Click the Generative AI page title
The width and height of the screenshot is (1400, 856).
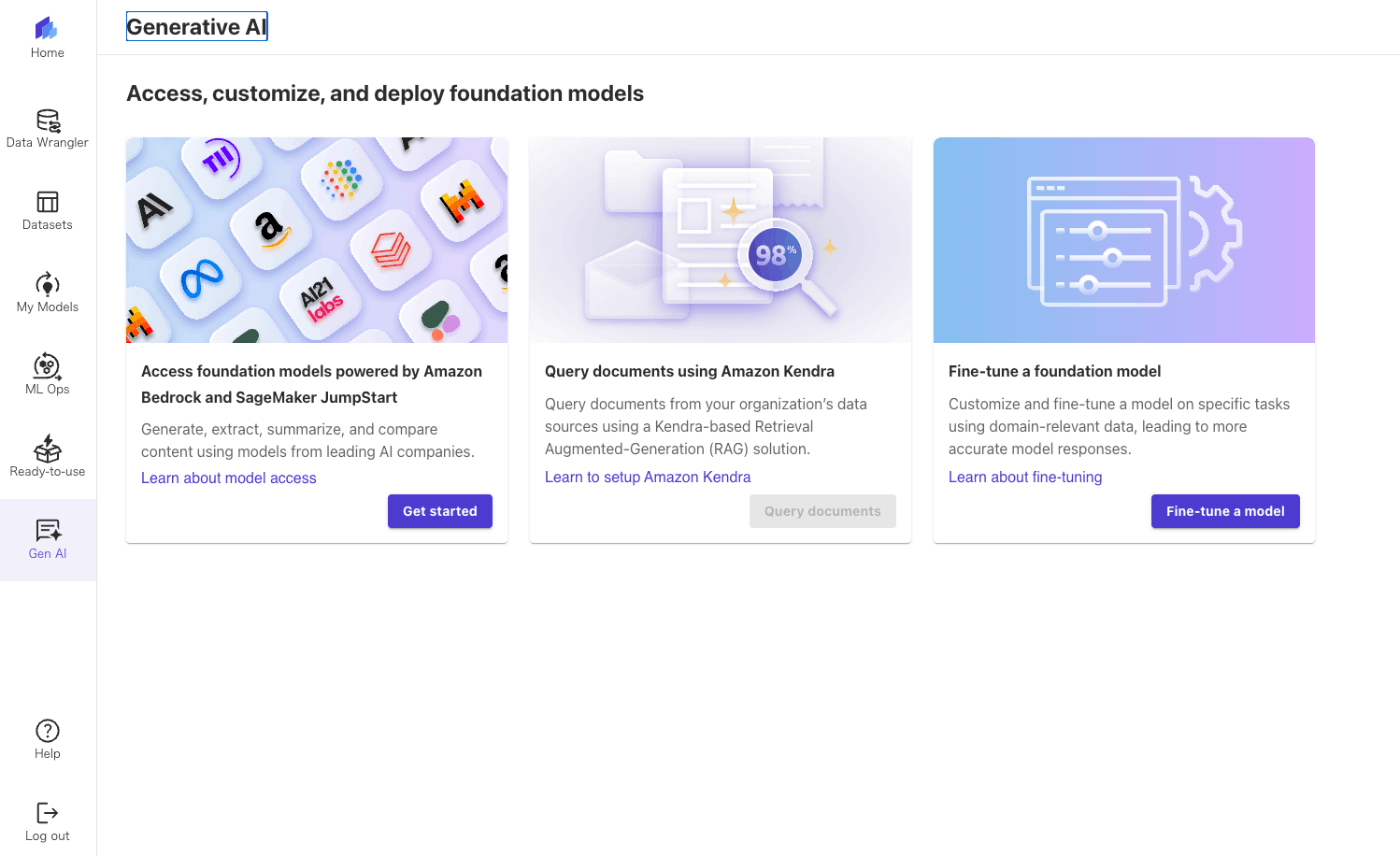point(197,27)
